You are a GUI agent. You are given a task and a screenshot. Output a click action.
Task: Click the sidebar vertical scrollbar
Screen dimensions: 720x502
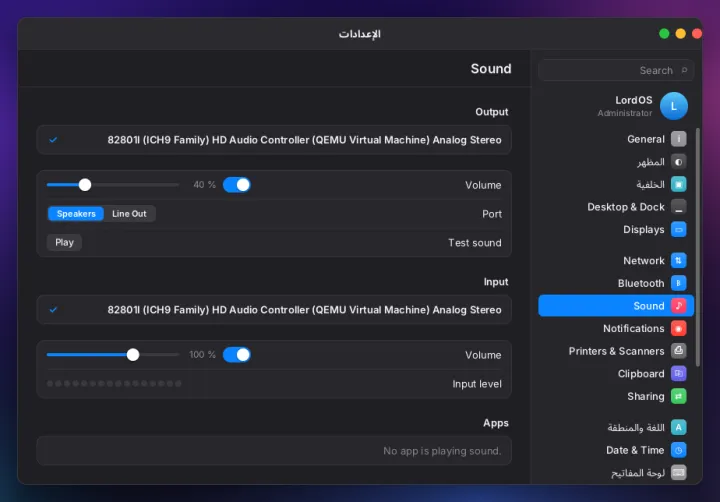[x=698, y=247]
